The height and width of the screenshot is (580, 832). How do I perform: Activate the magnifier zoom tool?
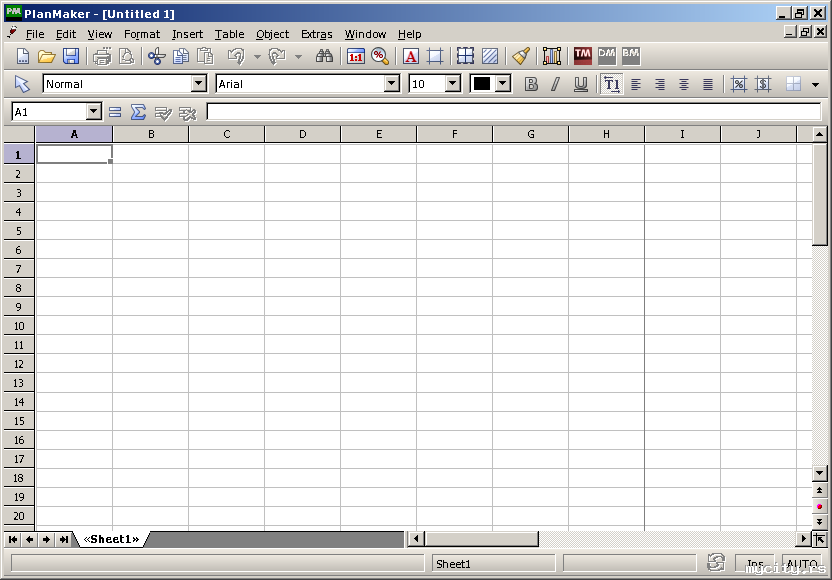(380, 56)
